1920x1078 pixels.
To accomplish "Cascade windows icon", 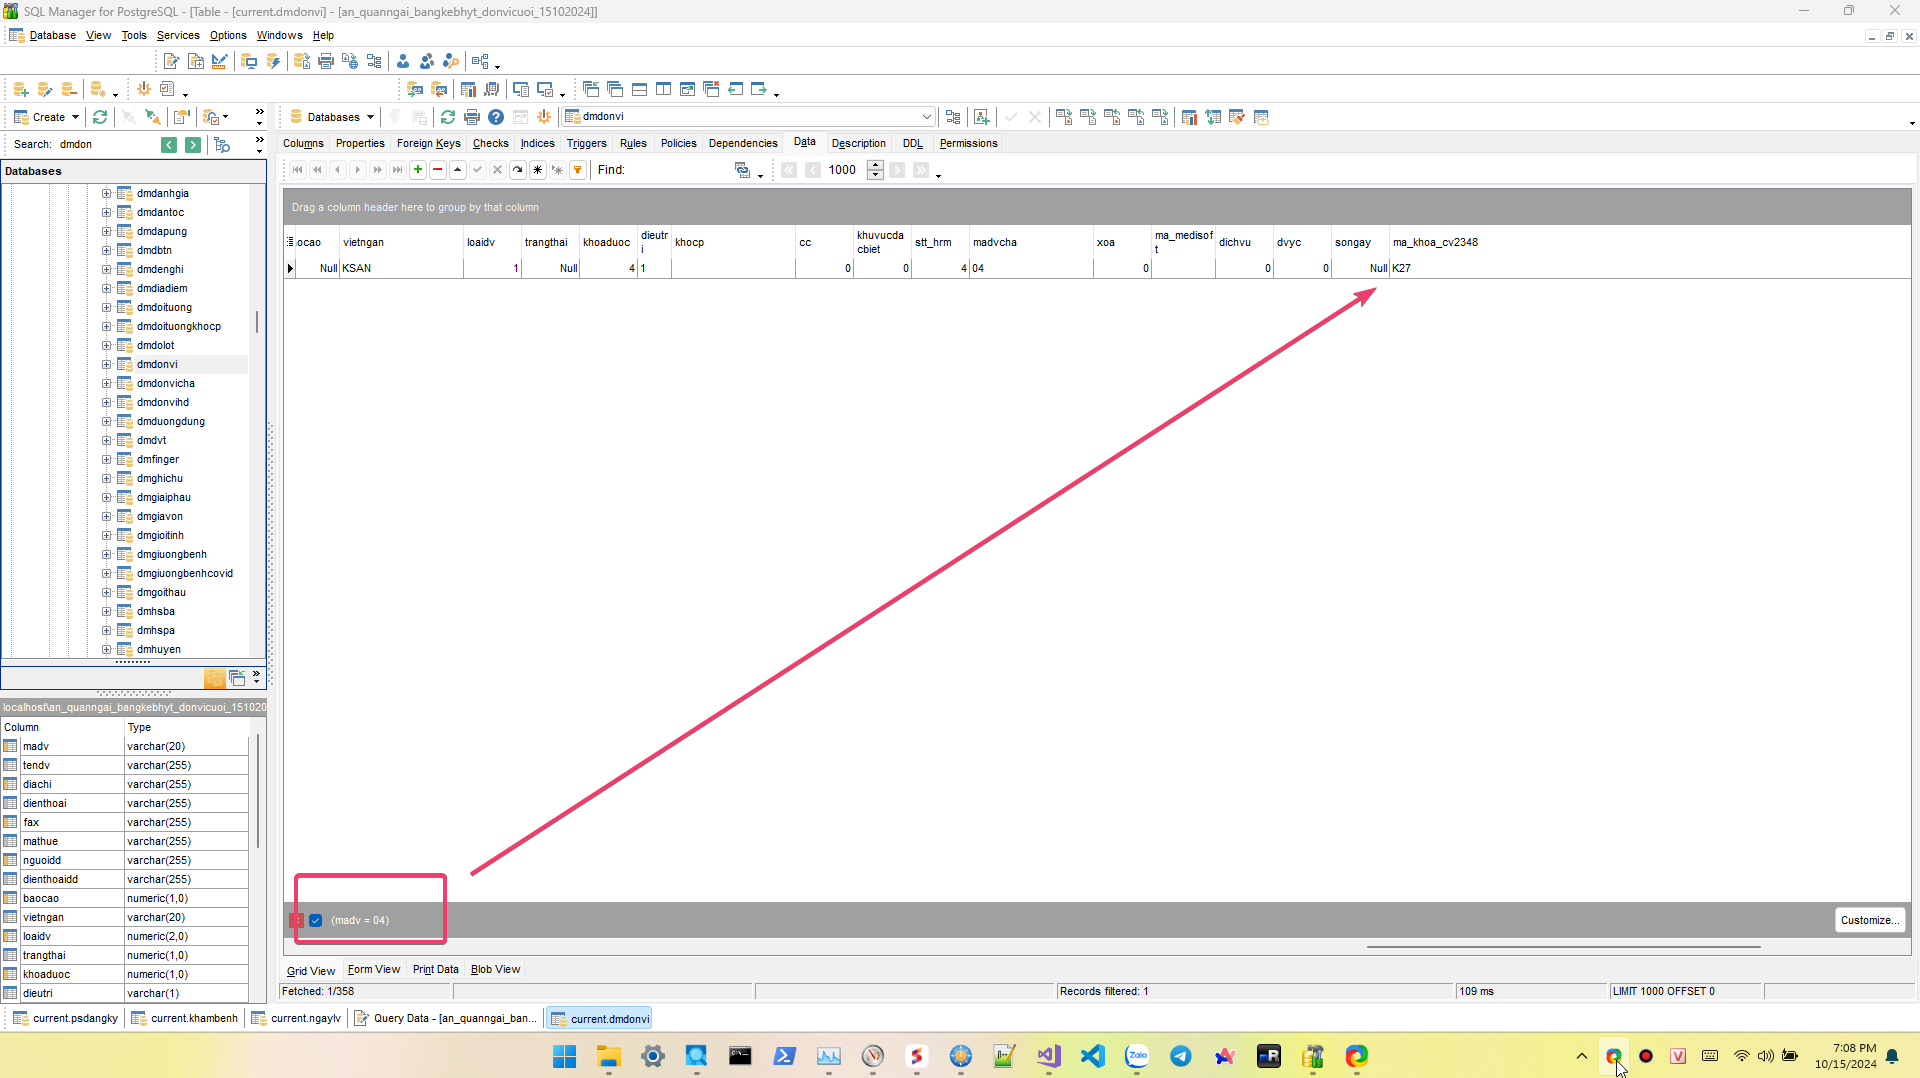I will [616, 89].
